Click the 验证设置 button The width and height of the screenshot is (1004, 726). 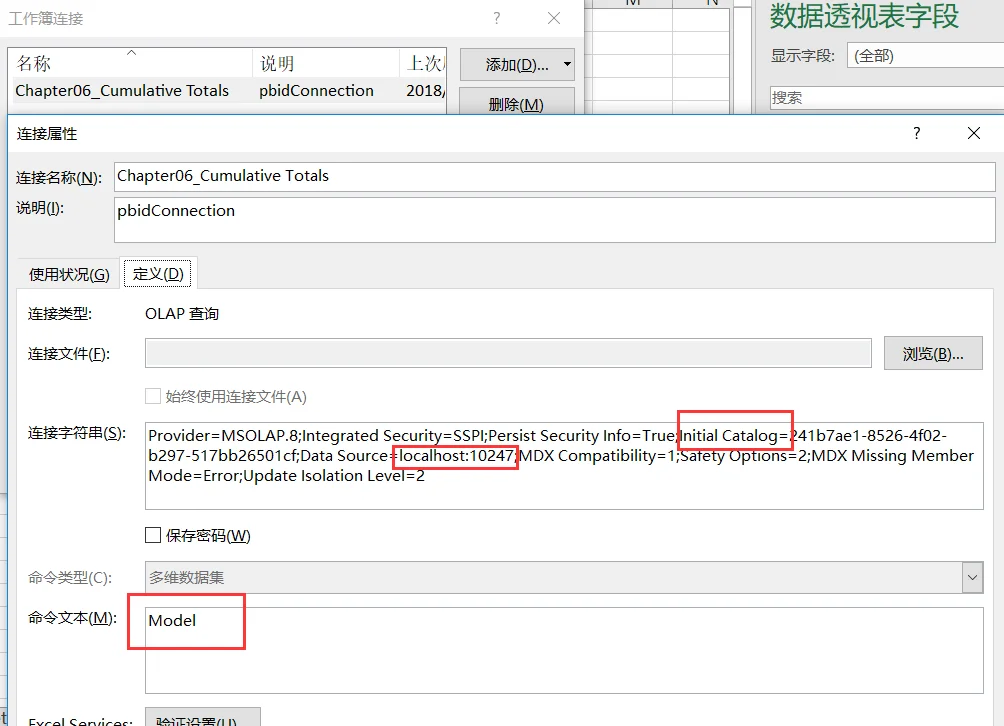pos(202,718)
